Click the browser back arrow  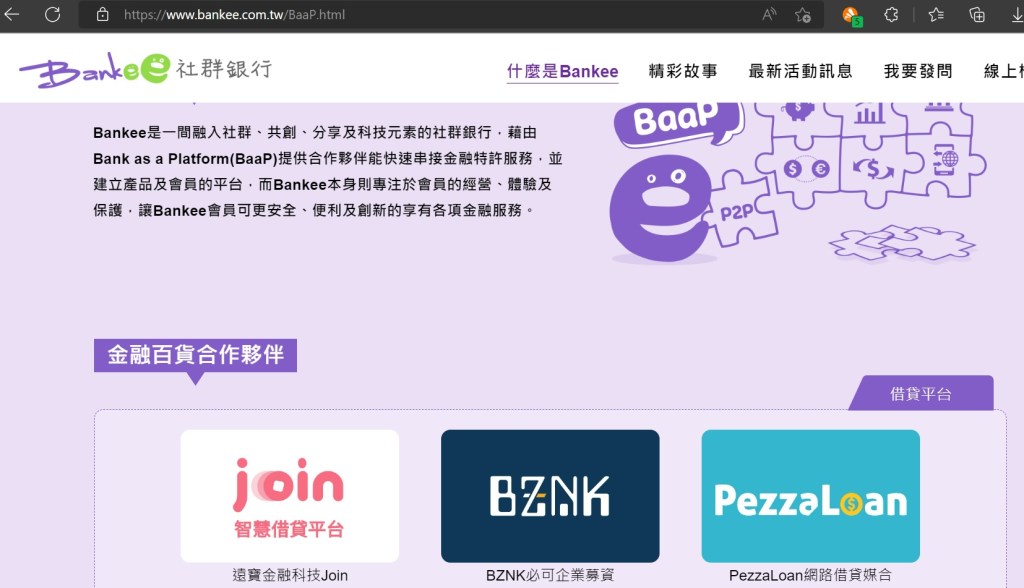tap(11, 14)
